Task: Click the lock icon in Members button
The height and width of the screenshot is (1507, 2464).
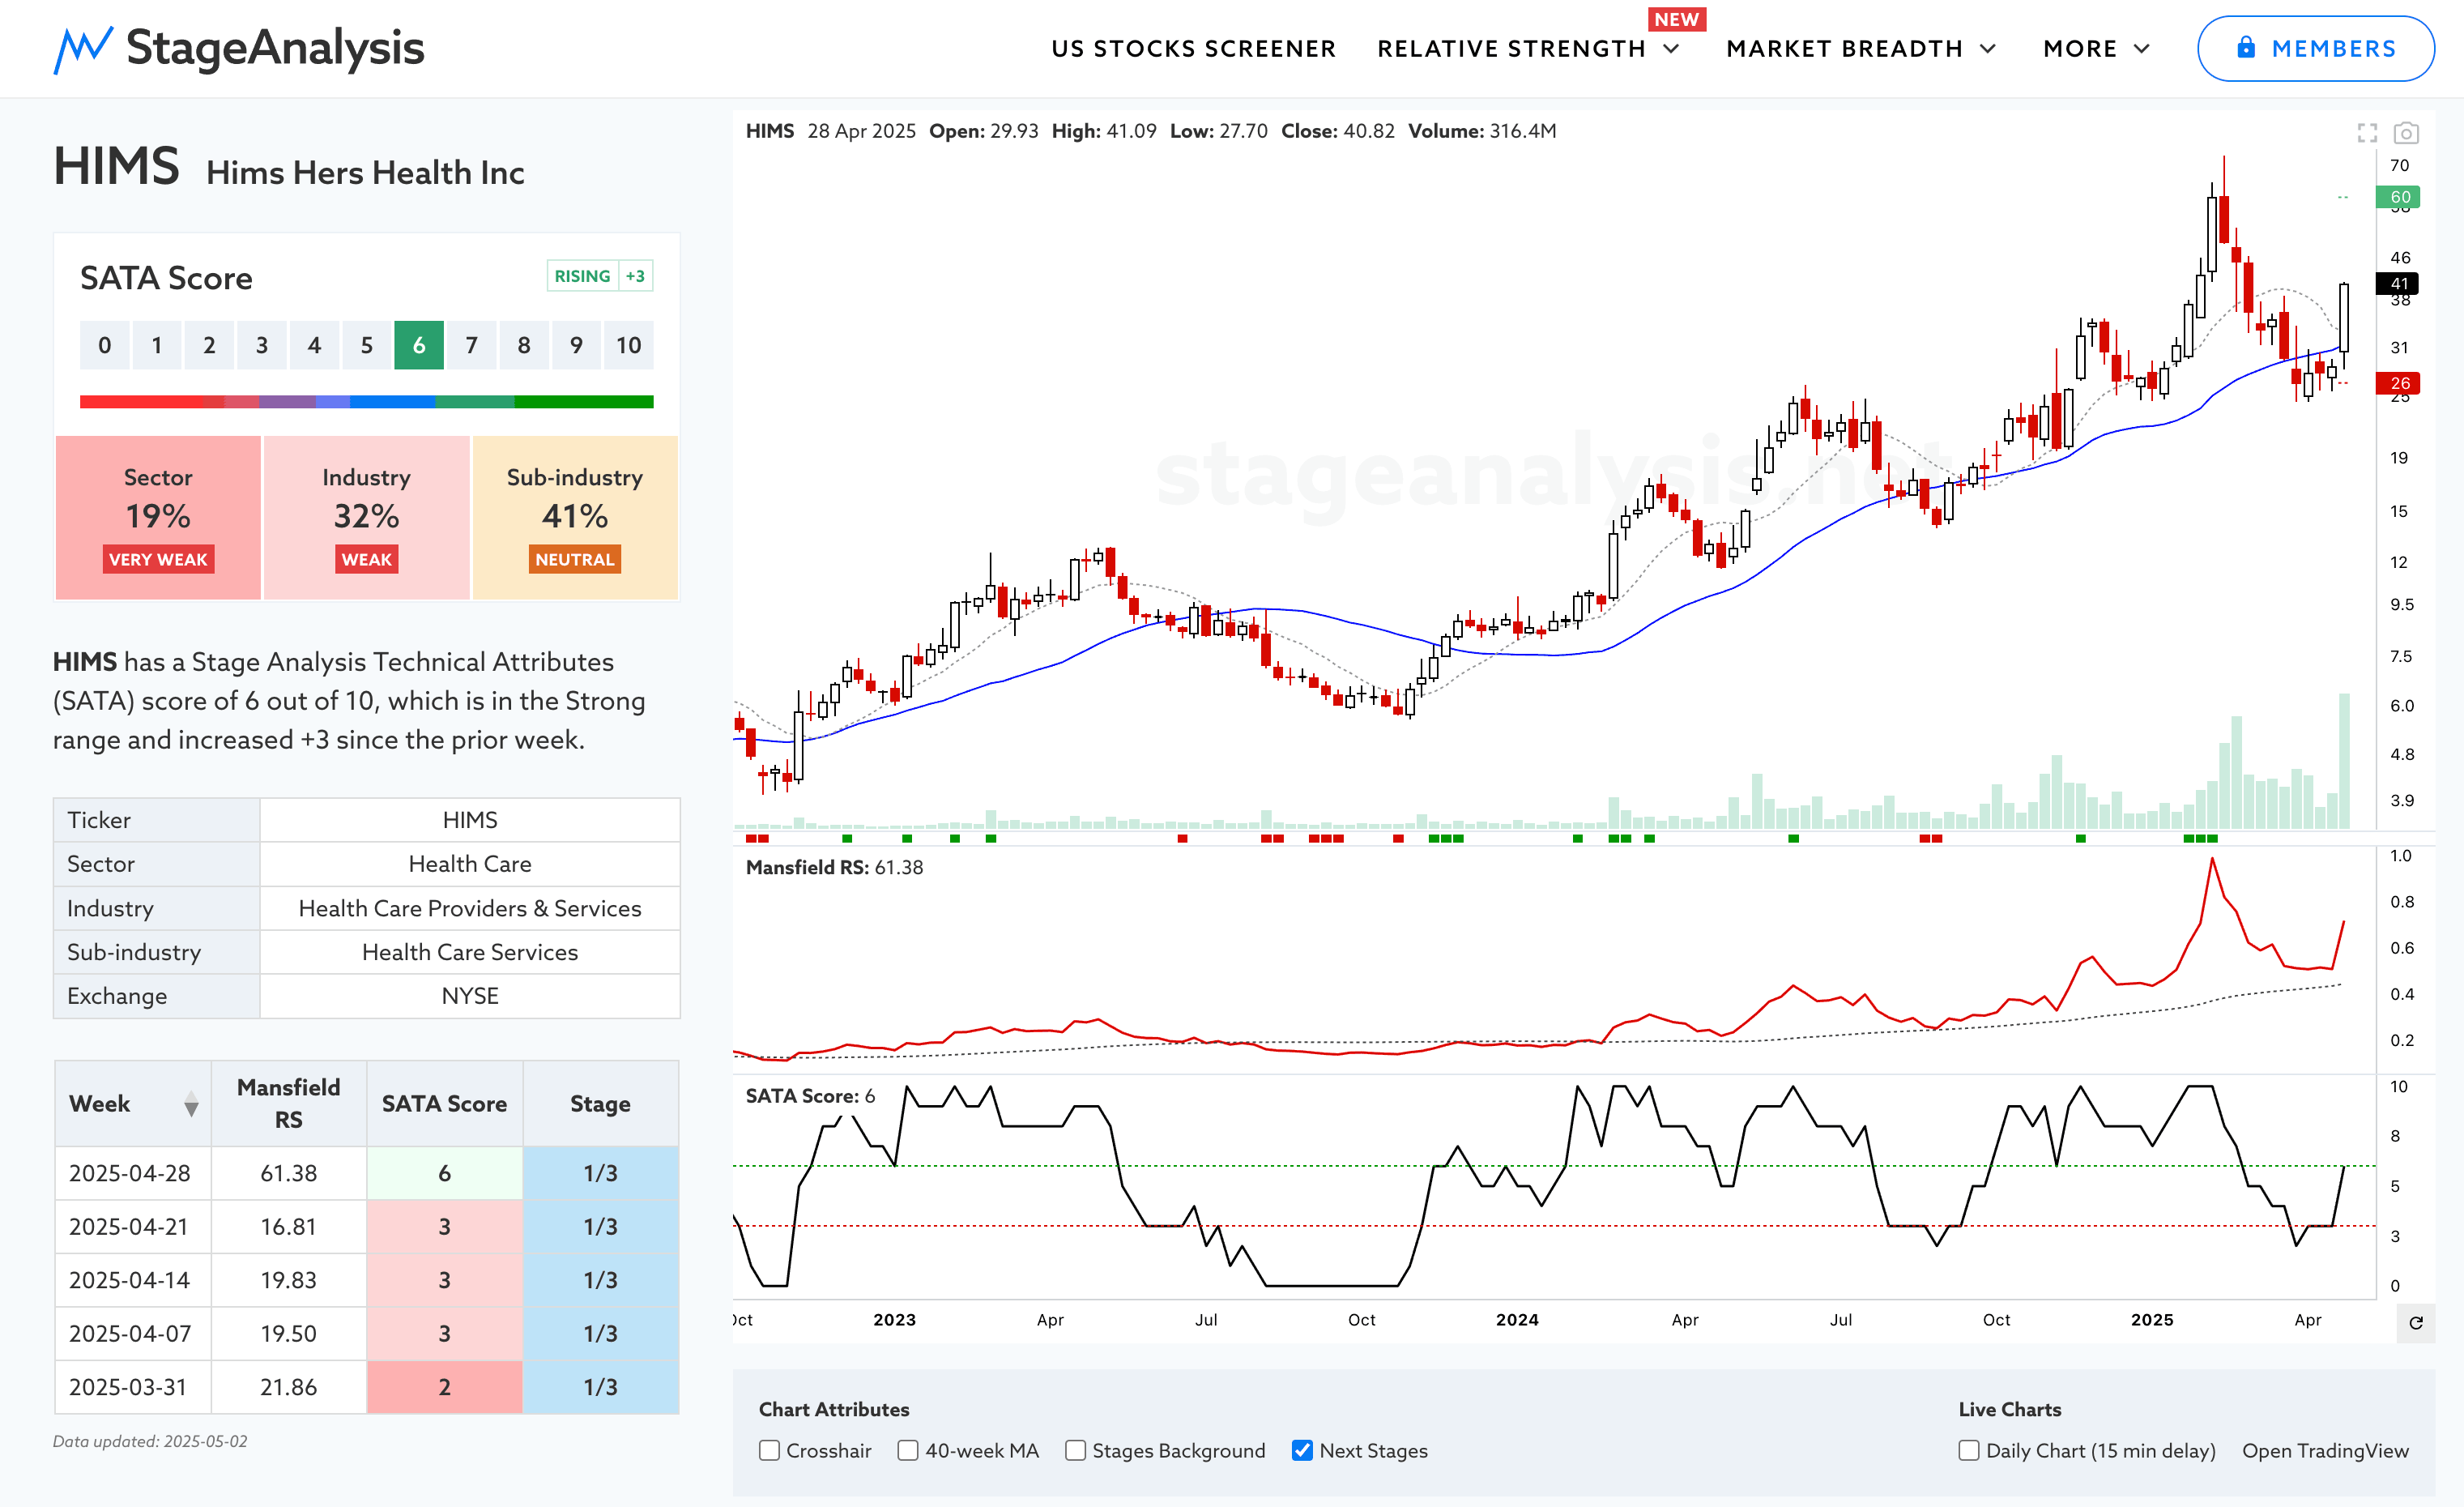Action: [x=2246, y=47]
